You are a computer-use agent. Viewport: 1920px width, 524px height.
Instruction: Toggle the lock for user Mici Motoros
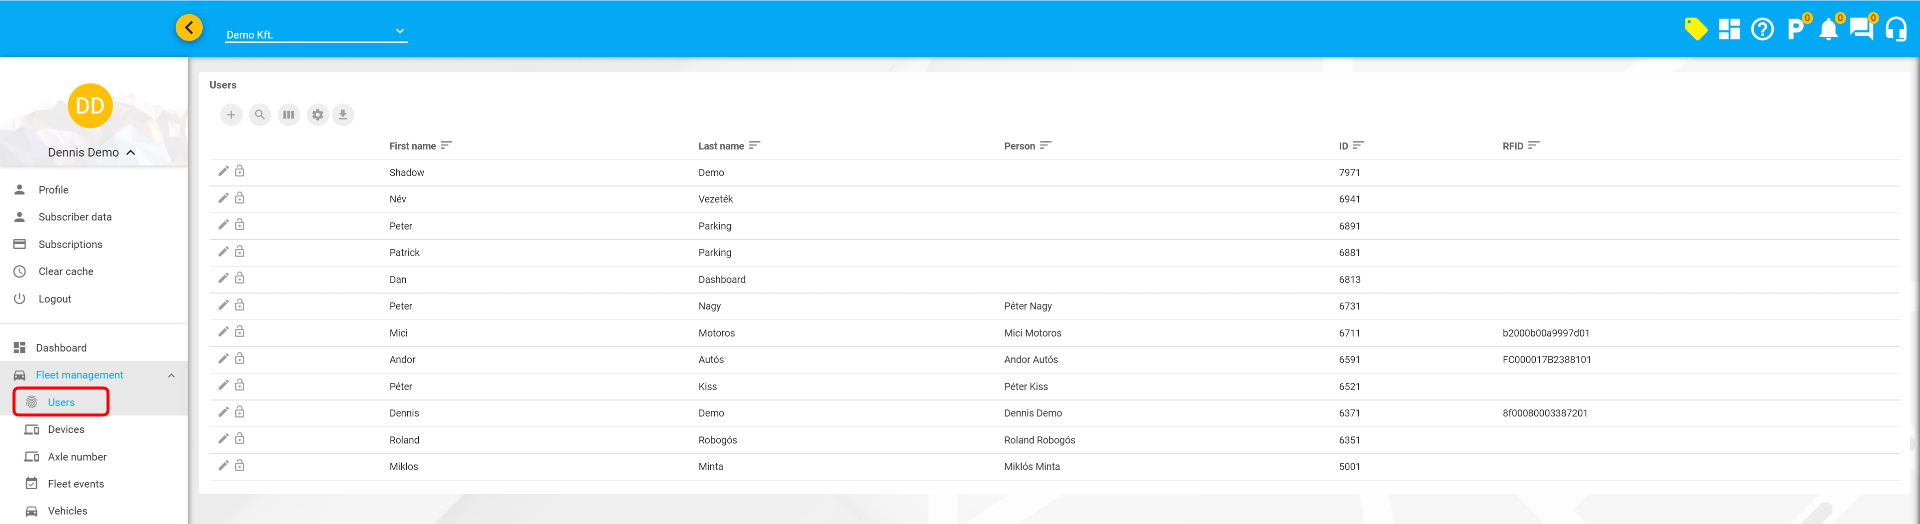(x=240, y=332)
